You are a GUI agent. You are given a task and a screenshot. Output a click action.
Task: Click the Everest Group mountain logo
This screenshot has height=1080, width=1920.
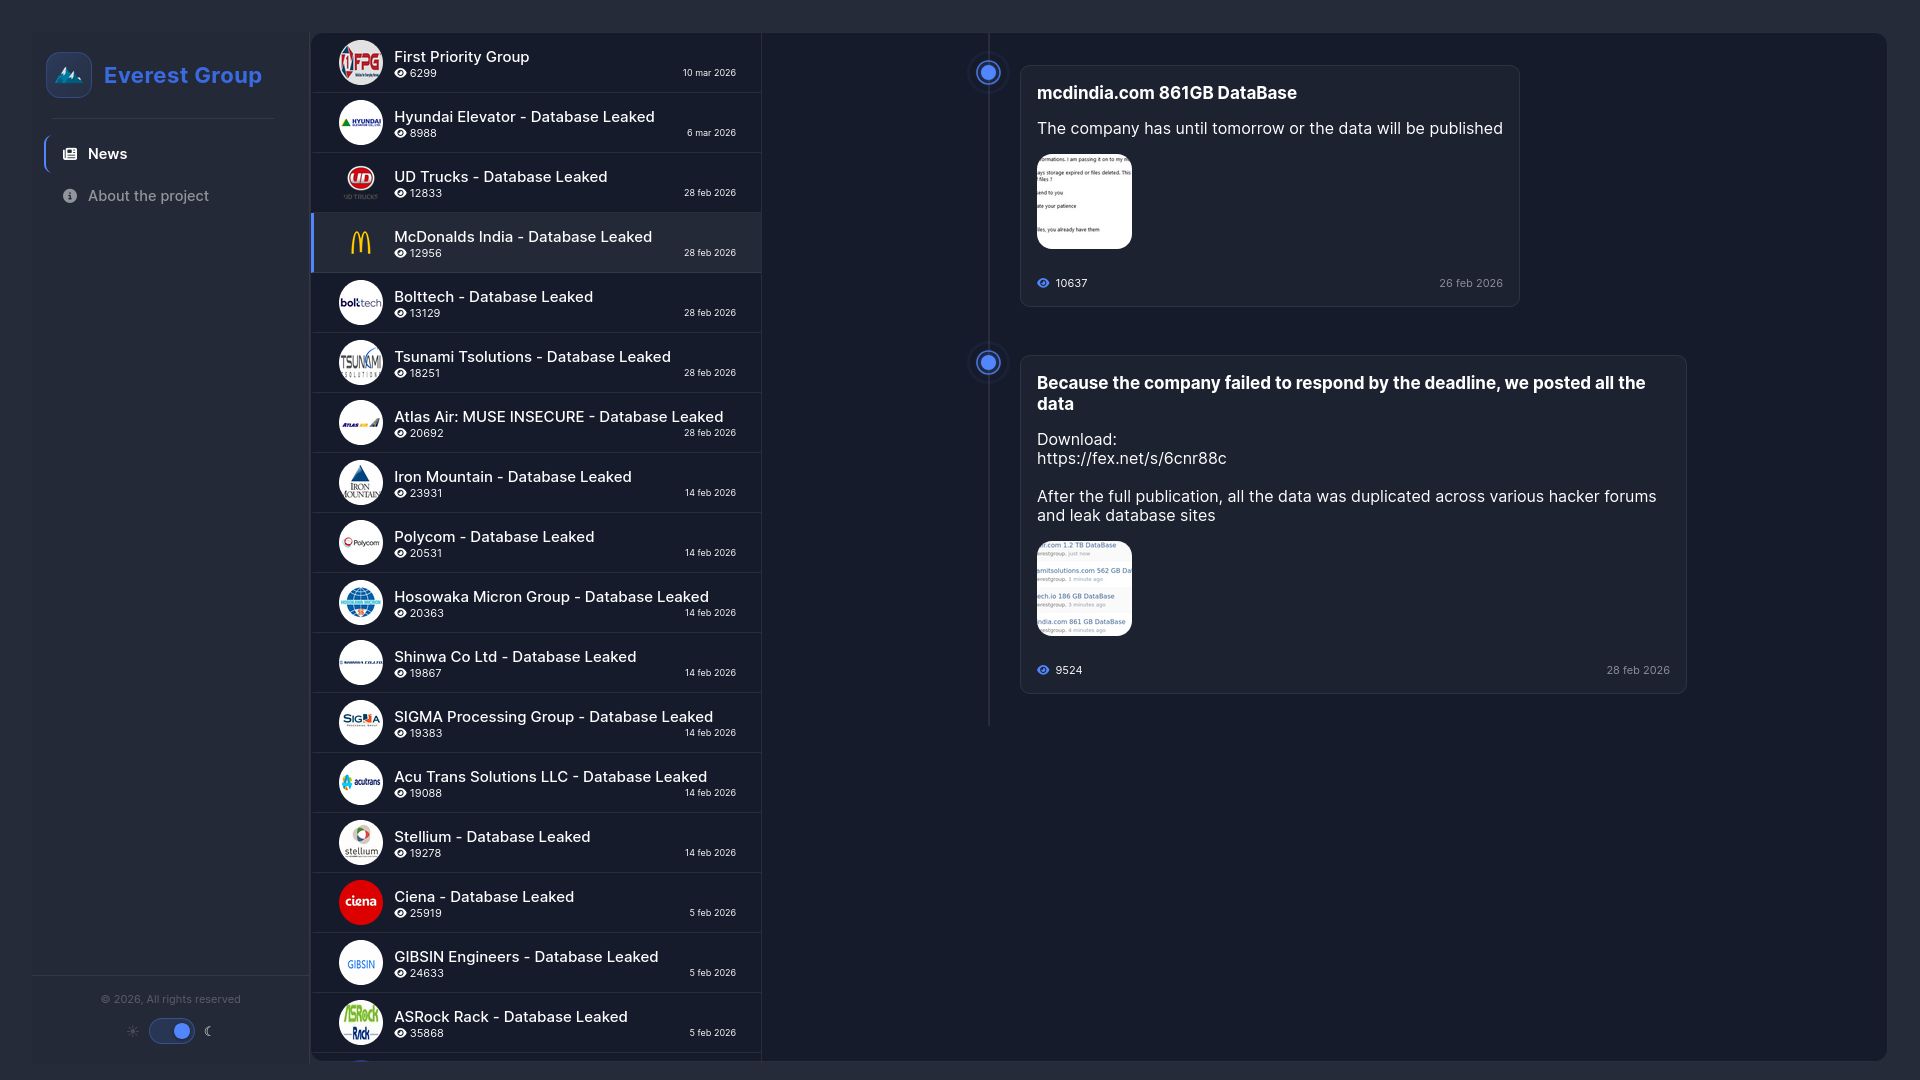(x=69, y=75)
